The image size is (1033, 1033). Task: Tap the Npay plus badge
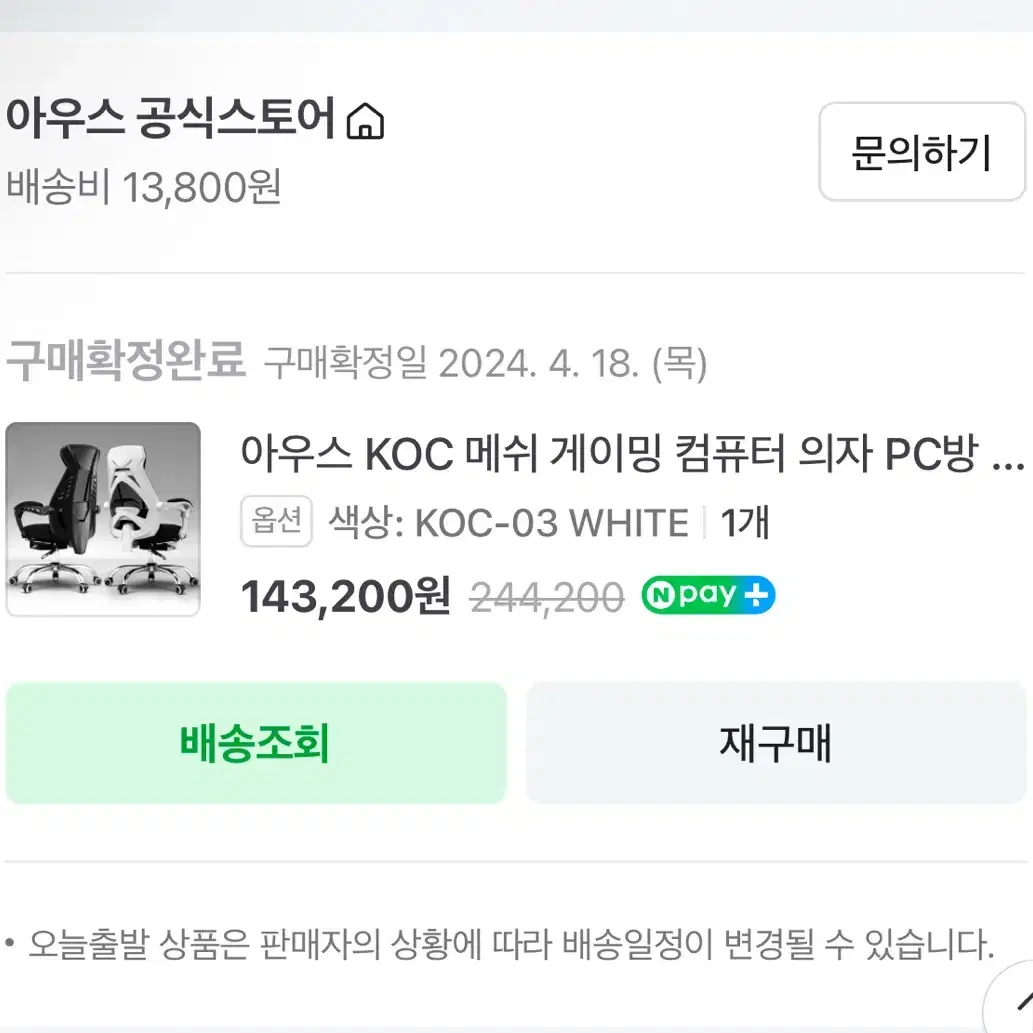[x=708, y=595]
